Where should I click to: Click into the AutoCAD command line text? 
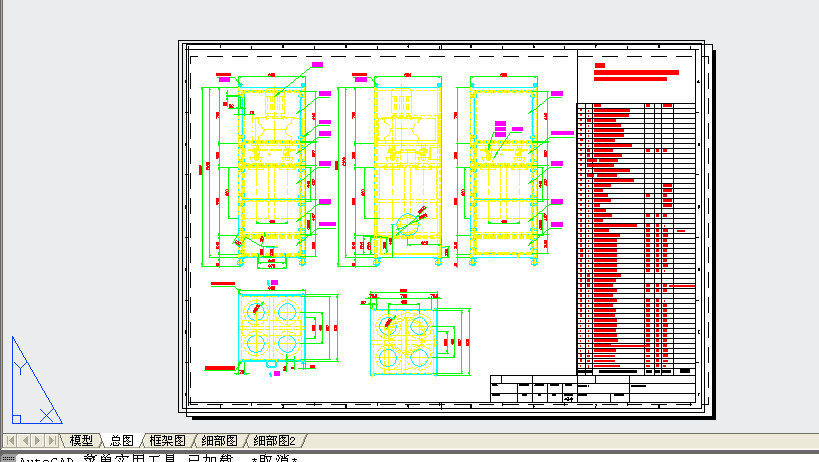click(158, 458)
